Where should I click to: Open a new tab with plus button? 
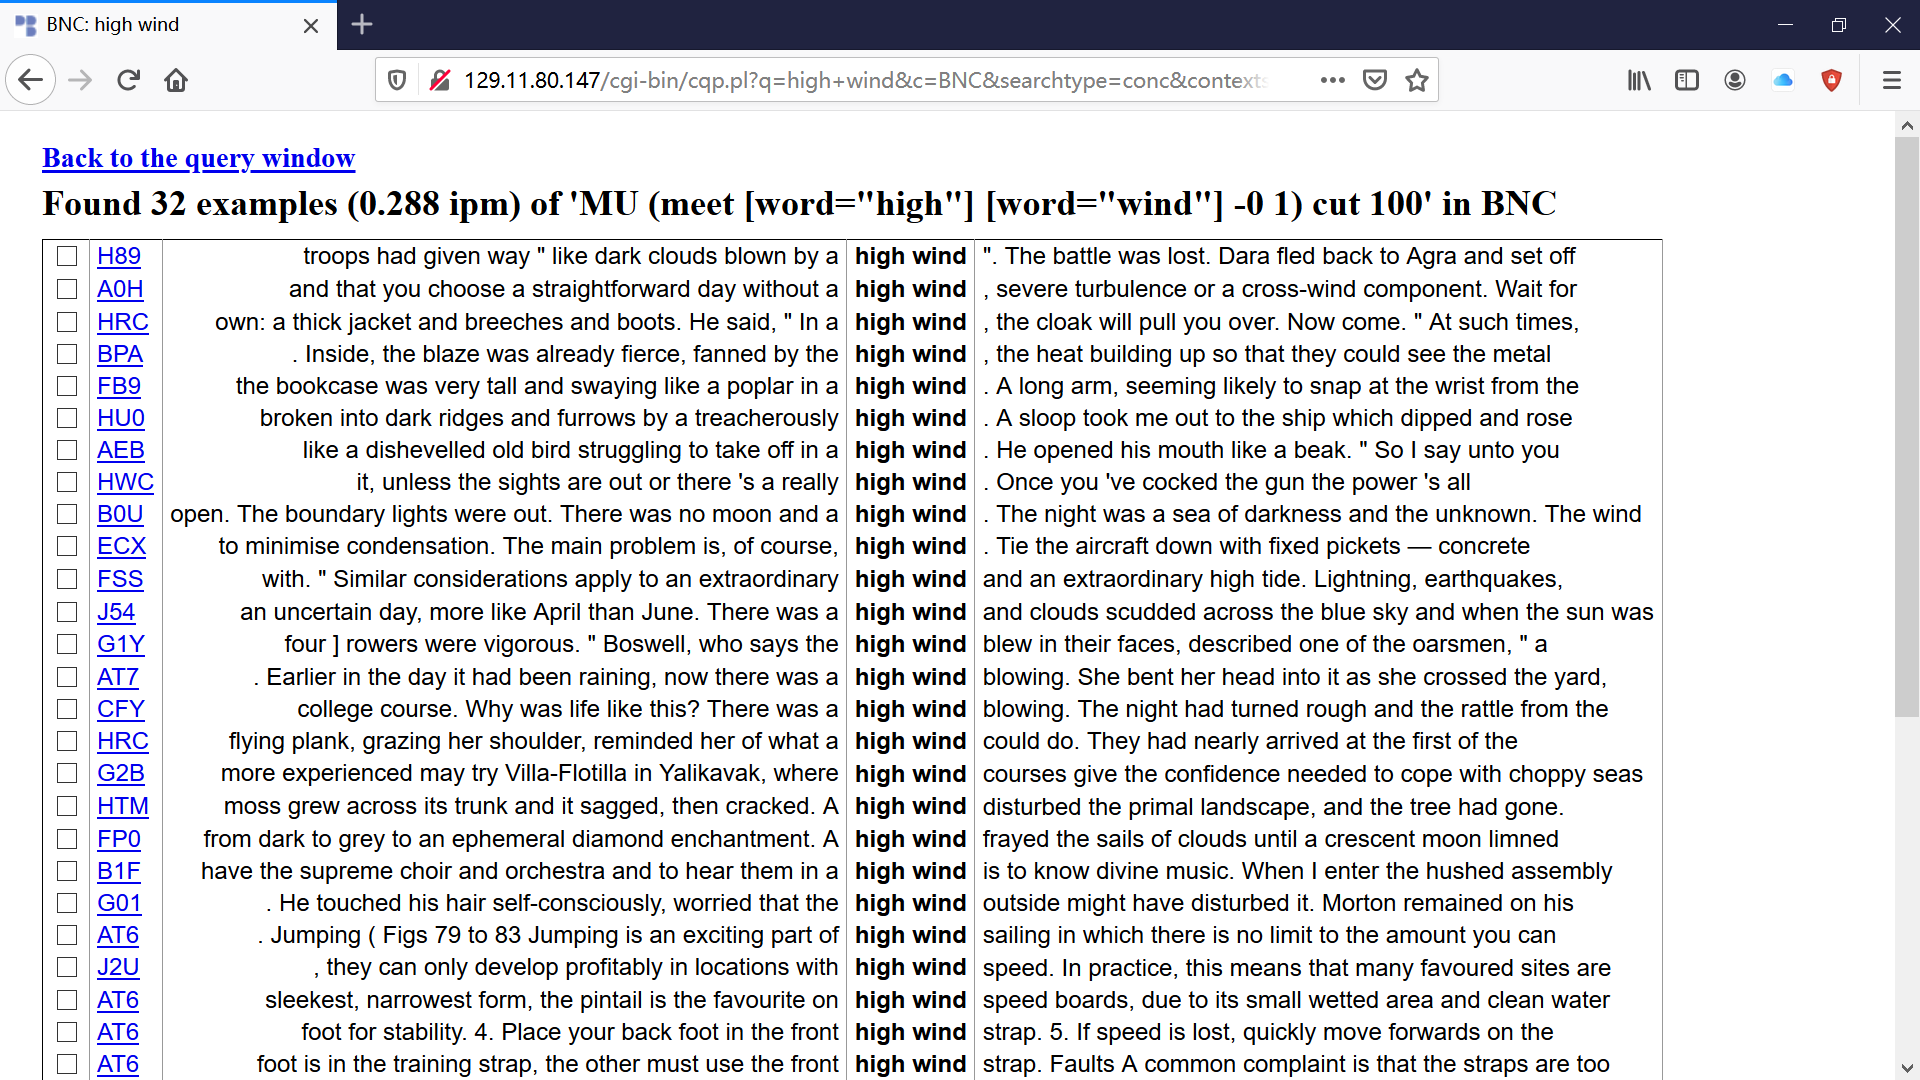click(362, 25)
